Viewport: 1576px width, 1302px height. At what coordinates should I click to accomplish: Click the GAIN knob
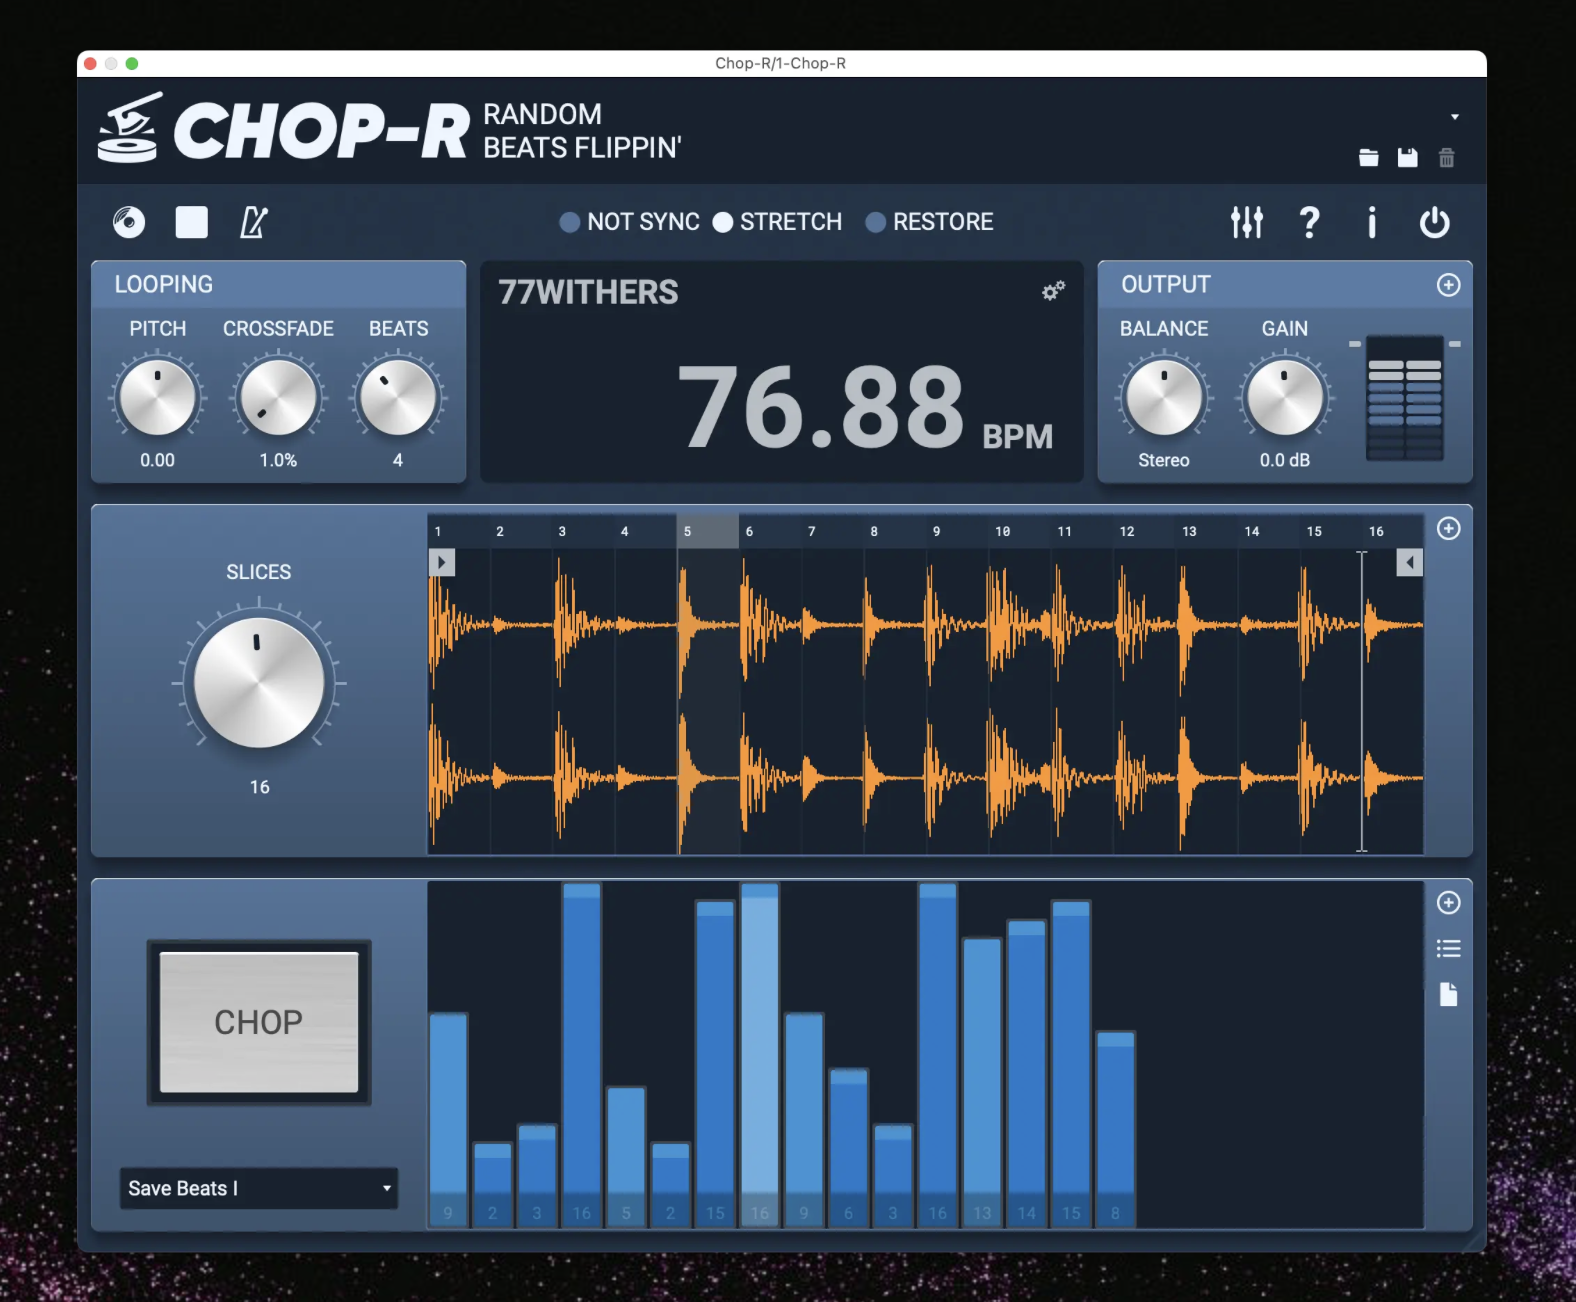[x=1285, y=397]
